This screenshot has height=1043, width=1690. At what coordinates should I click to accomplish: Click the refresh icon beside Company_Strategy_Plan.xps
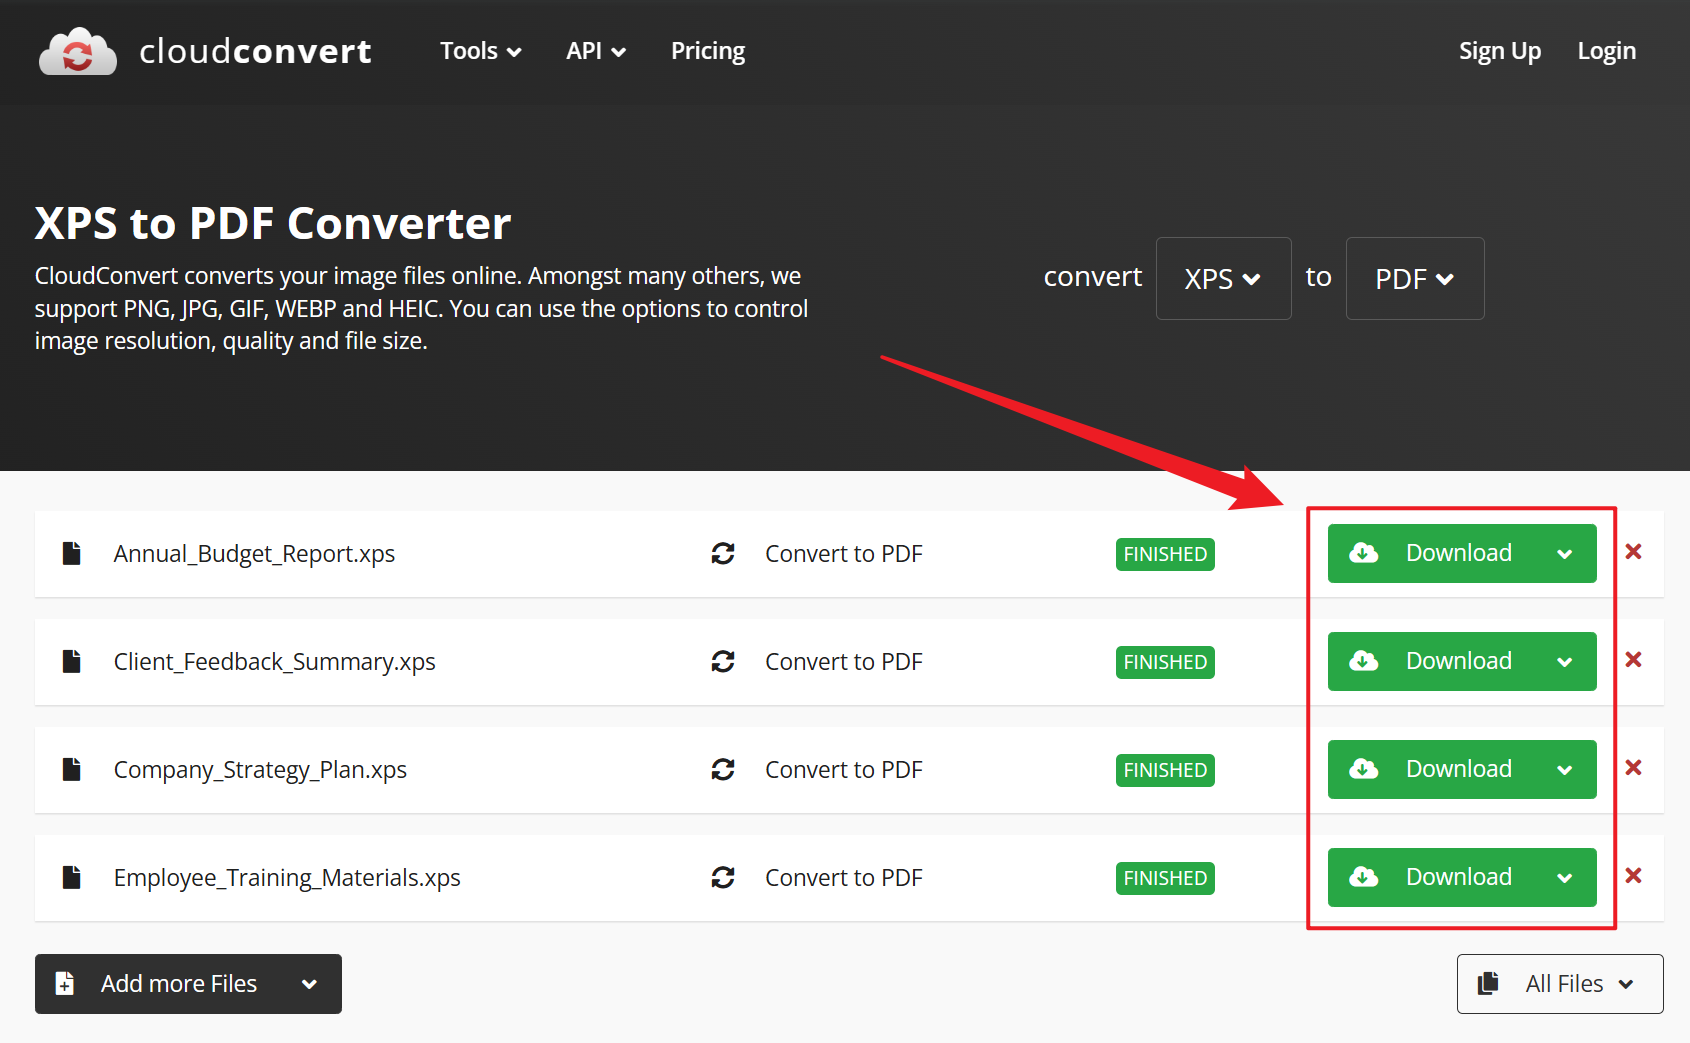722,769
